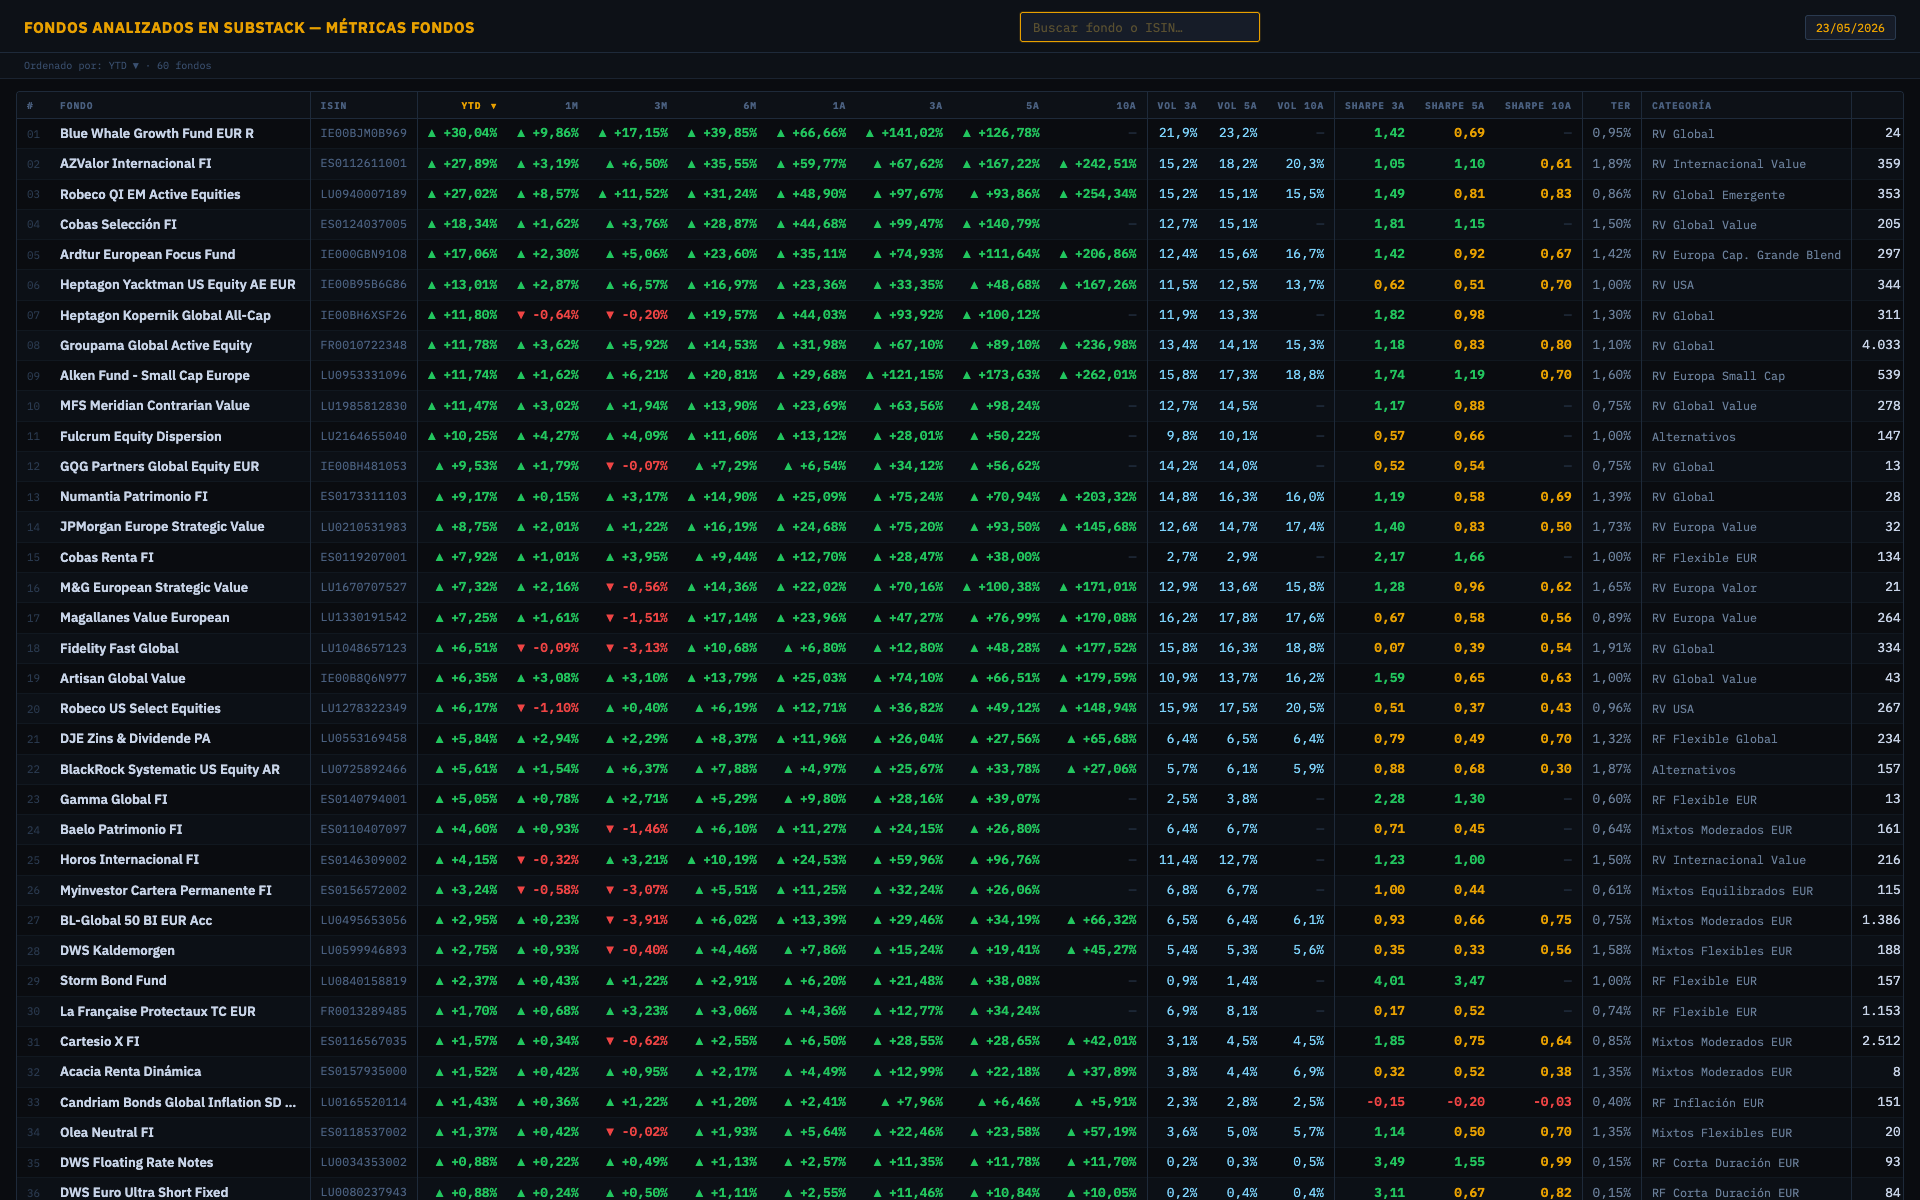Select 'M&G European Strategic Value' fund name

(x=154, y=587)
